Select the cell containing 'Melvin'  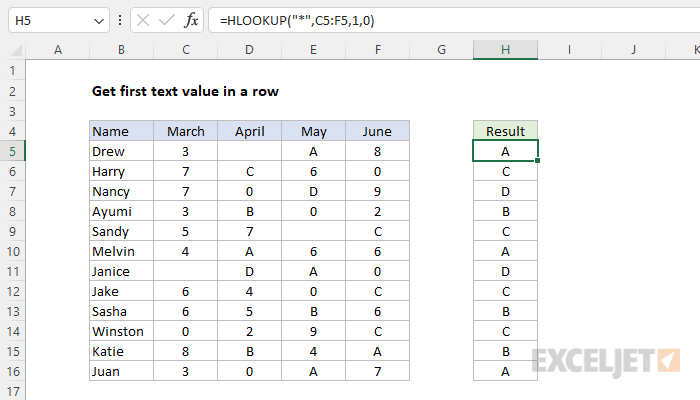click(121, 251)
